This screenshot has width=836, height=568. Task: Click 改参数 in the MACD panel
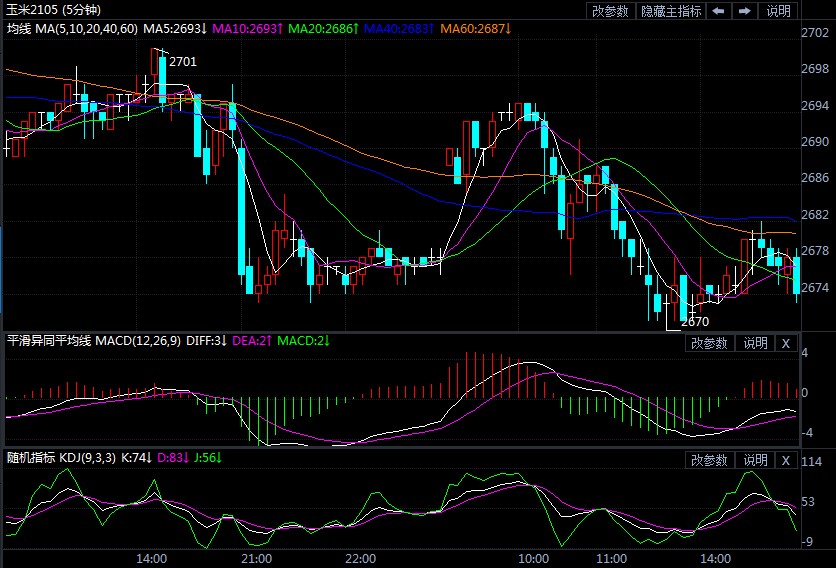click(x=708, y=343)
